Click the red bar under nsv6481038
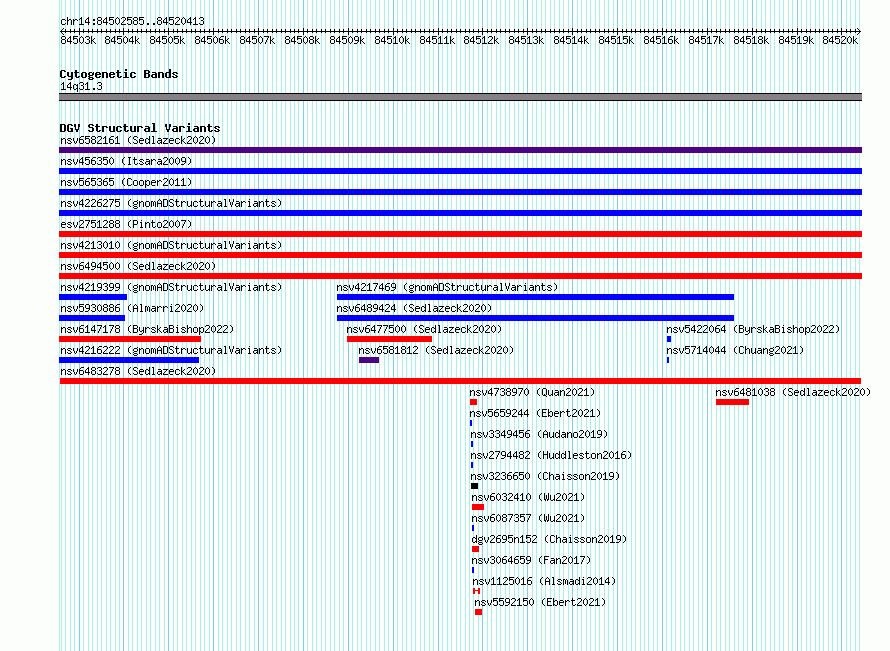 [x=732, y=402]
